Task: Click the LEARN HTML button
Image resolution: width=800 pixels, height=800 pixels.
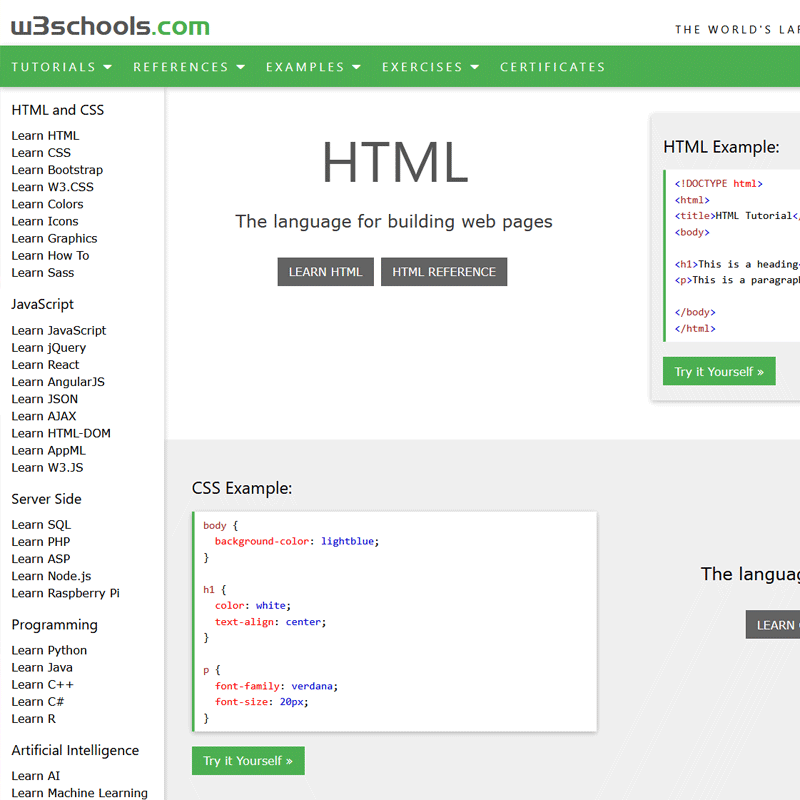Action: pyautogui.click(x=325, y=271)
